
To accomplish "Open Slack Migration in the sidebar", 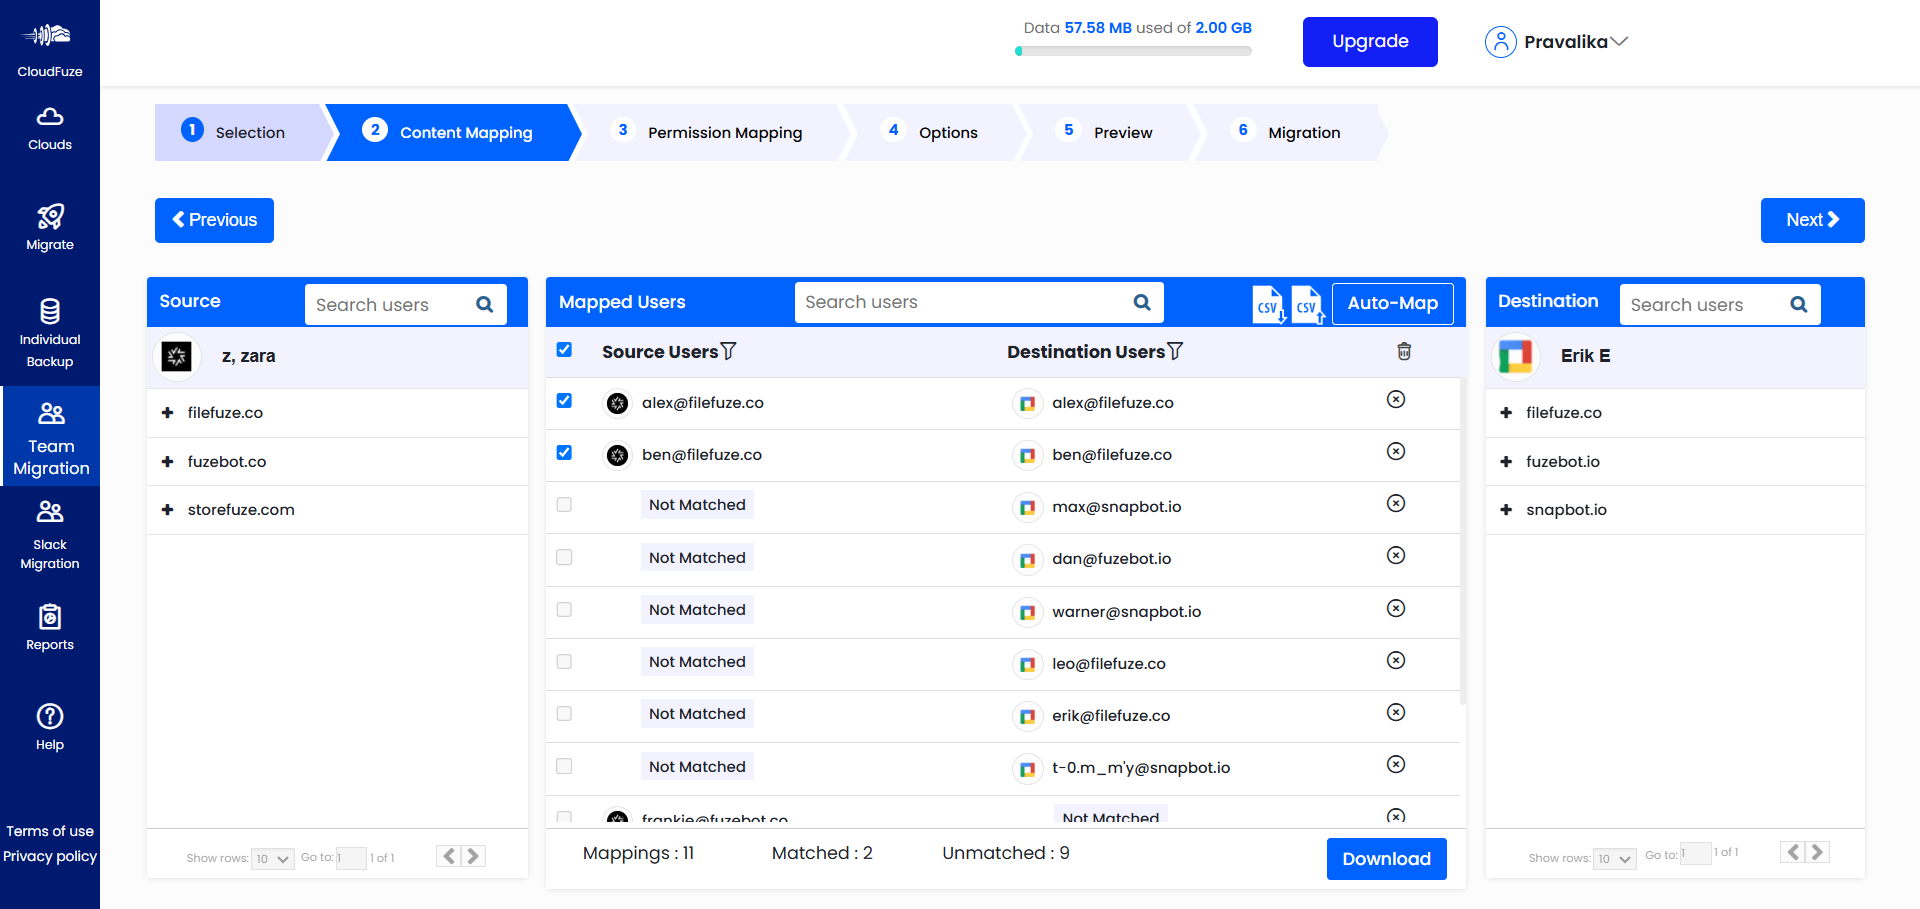I will 50,535.
